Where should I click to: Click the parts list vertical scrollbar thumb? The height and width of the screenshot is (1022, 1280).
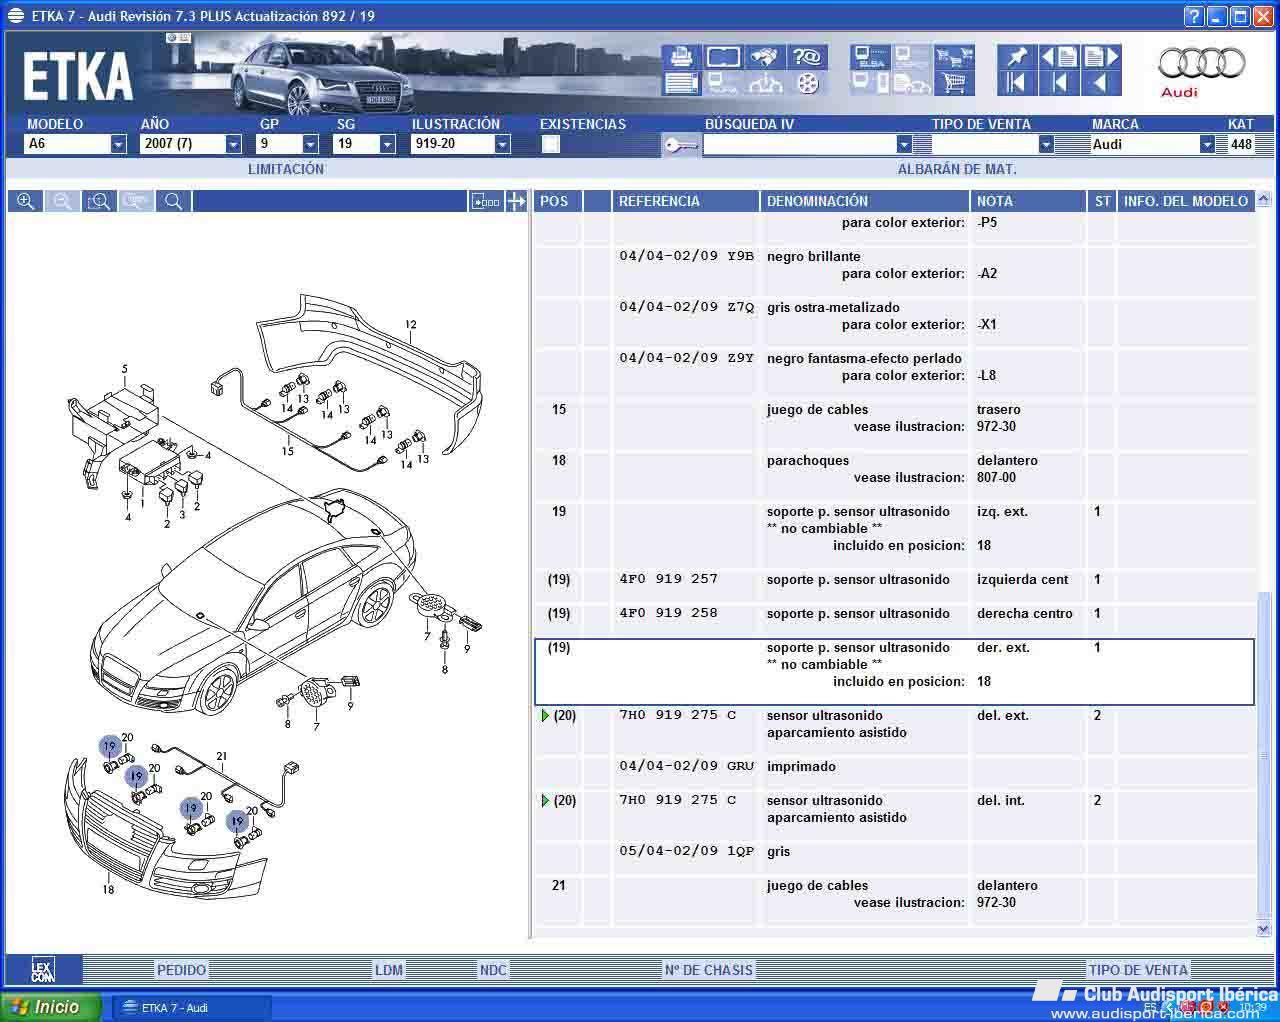1264,755
